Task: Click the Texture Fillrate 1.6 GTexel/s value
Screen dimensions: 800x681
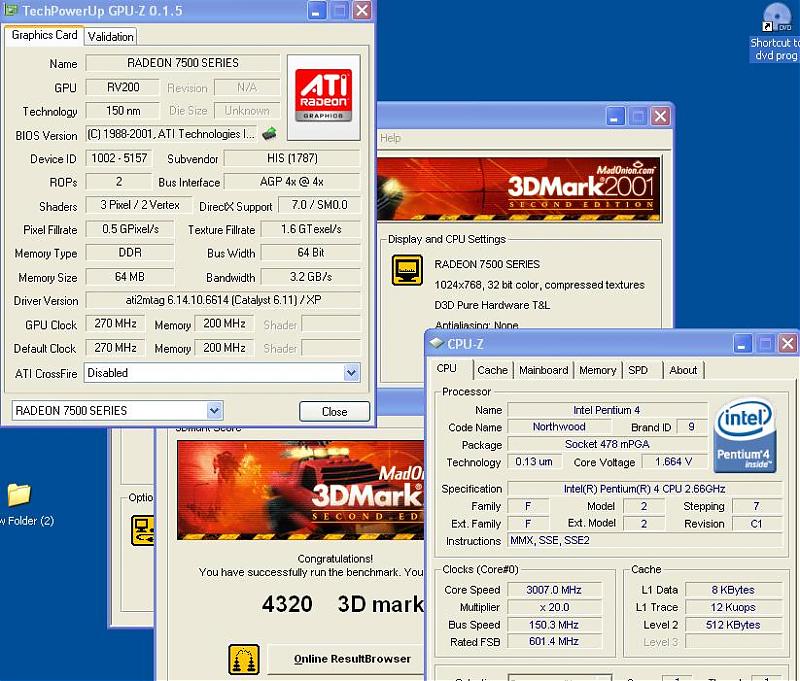Action: point(311,229)
